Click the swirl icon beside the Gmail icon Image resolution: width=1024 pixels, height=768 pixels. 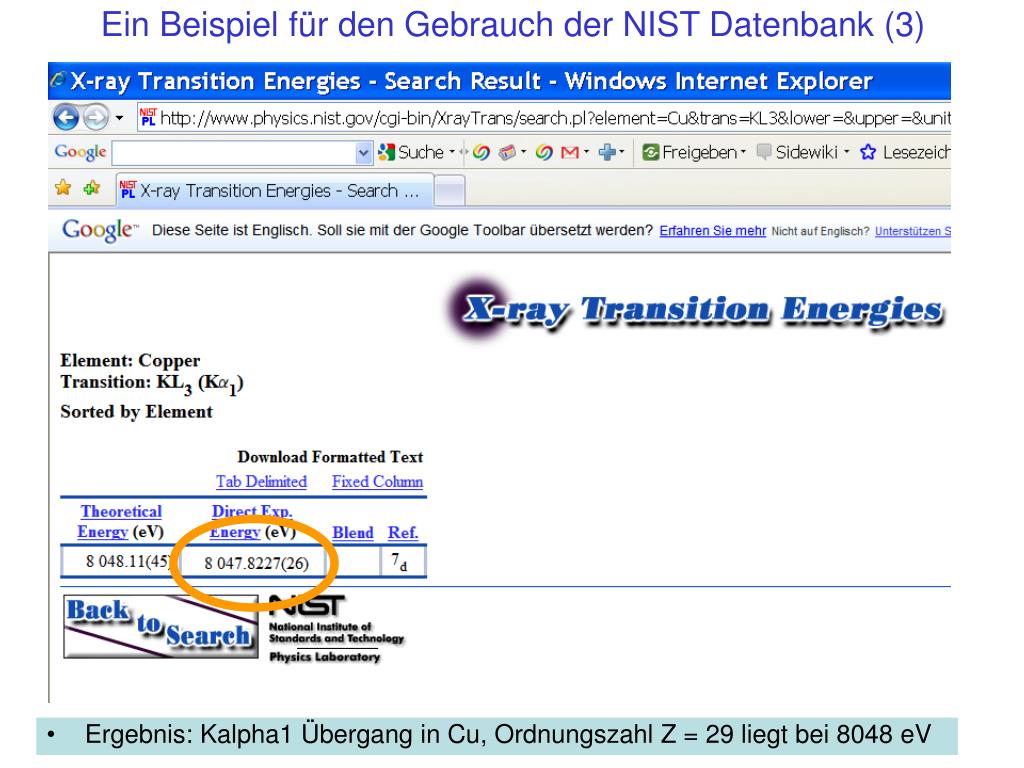pyautogui.click(x=544, y=153)
